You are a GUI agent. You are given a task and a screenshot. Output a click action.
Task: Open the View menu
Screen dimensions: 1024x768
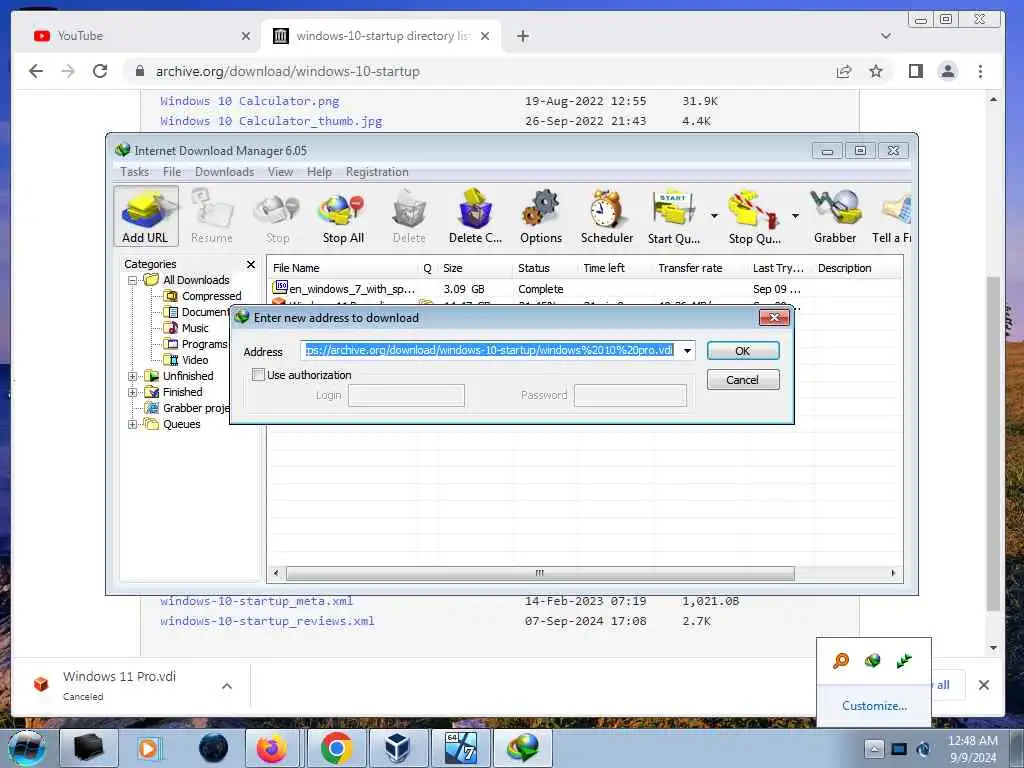point(280,172)
